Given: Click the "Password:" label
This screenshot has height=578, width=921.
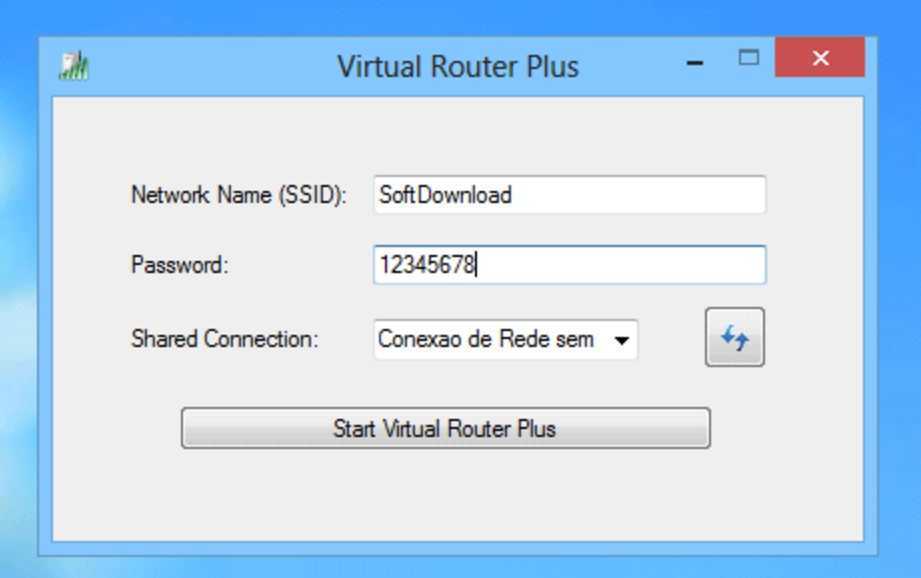Looking at the screenshot, I should tap(180, 265).
